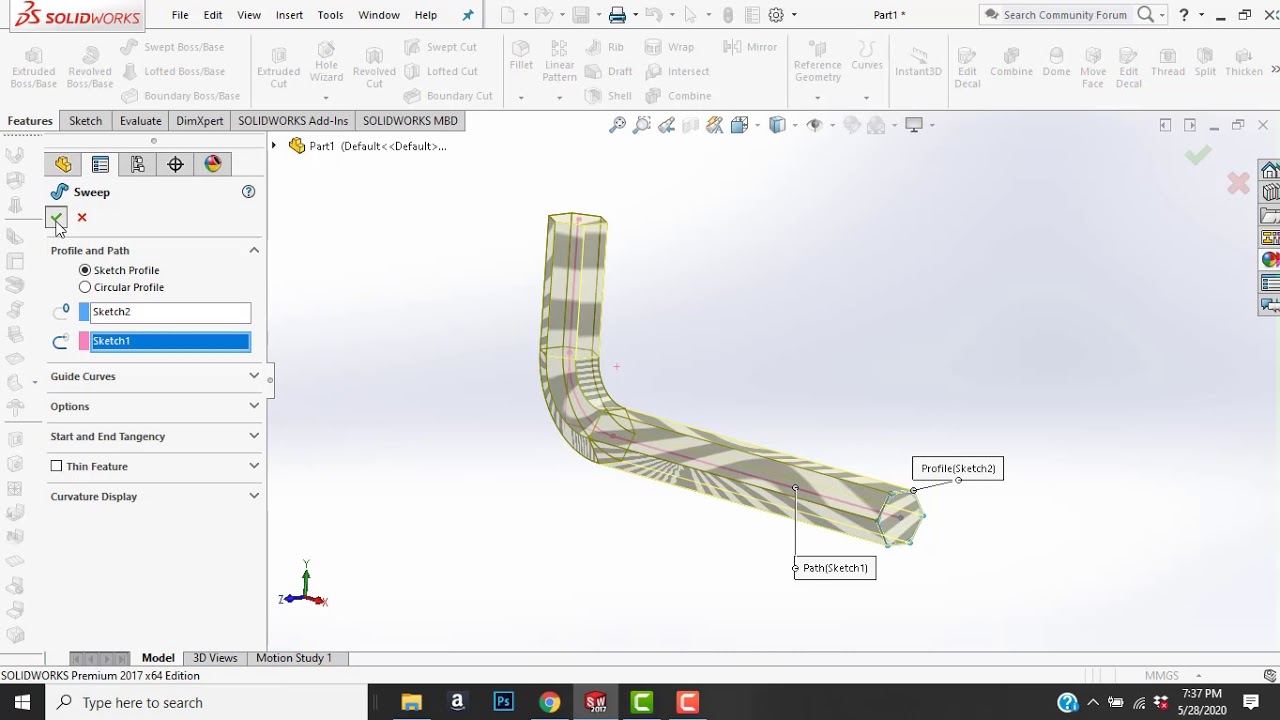Expand the Start and End Tangency section
Viewport: 1280px width, 720px height.
pos(254,436)
